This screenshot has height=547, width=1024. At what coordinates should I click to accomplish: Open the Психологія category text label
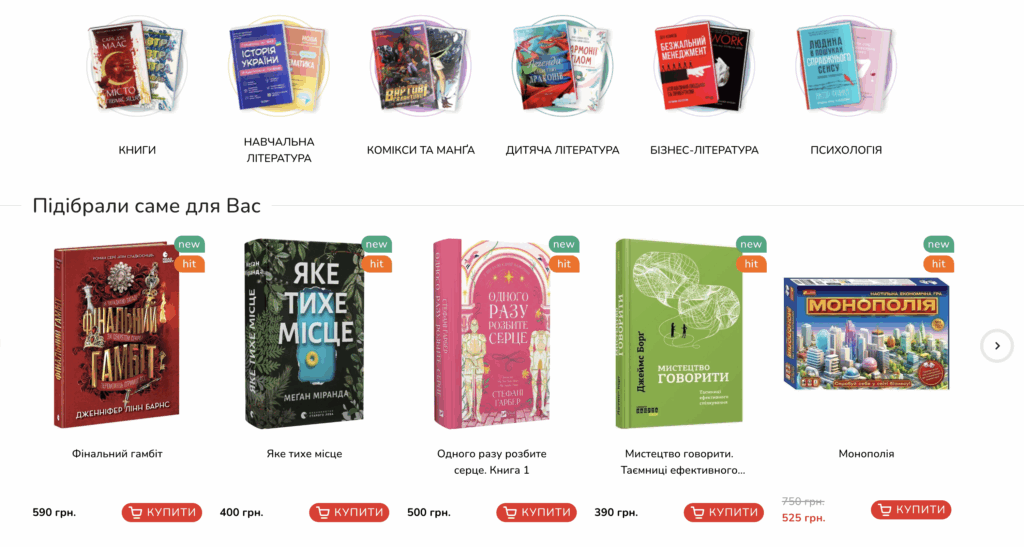(x=846, y=150)
